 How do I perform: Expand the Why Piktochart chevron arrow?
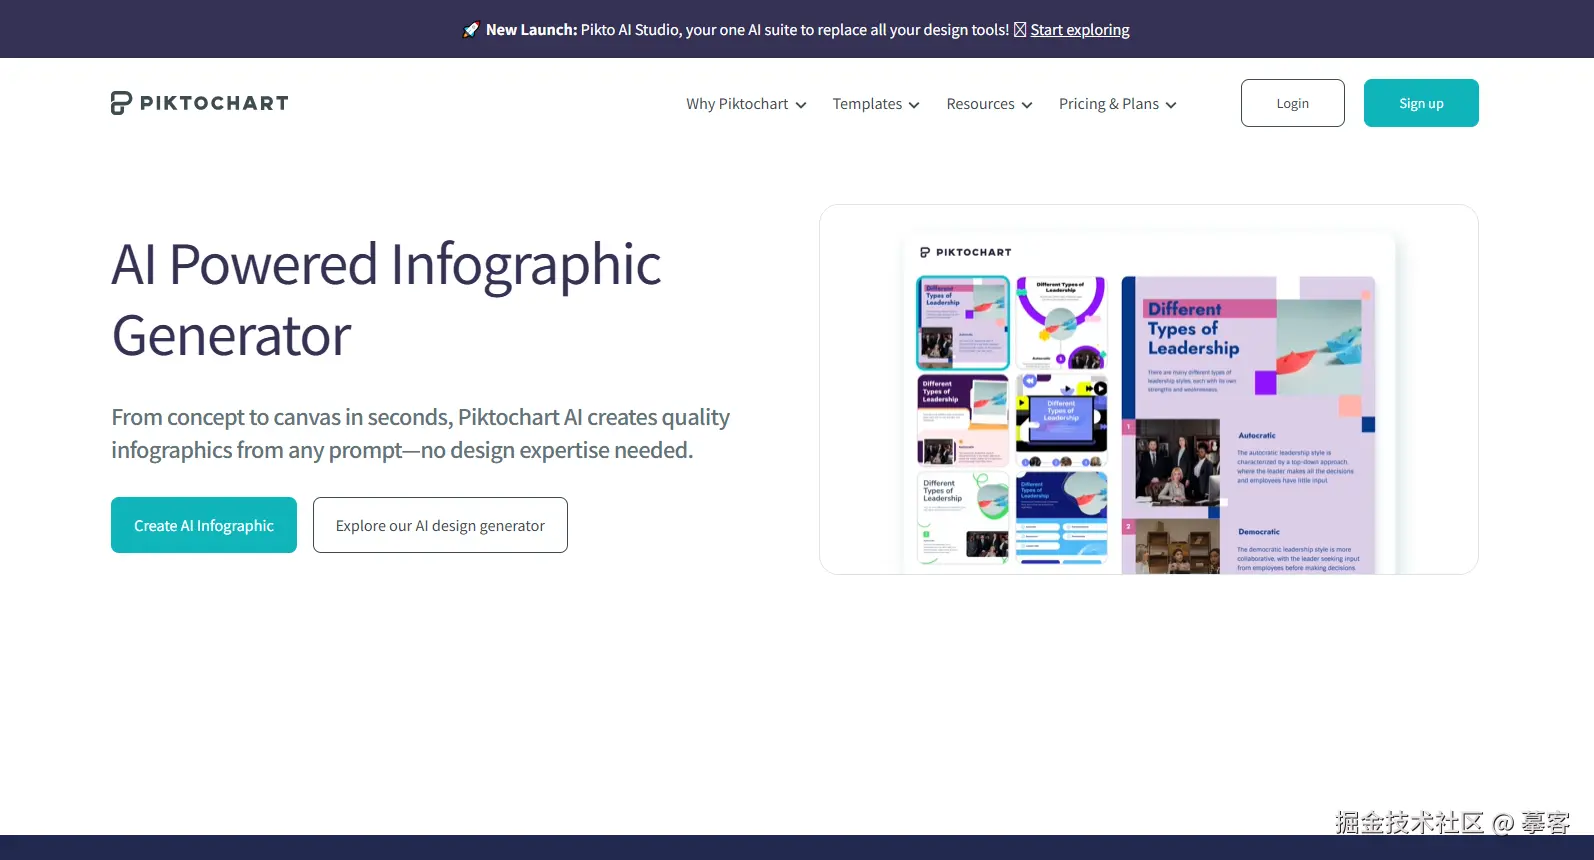[x=801, y=105]
